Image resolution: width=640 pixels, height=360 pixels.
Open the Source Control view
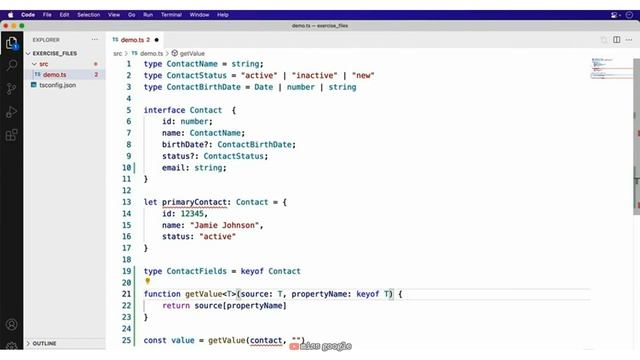pyautogui.click(x=11, y=89)
